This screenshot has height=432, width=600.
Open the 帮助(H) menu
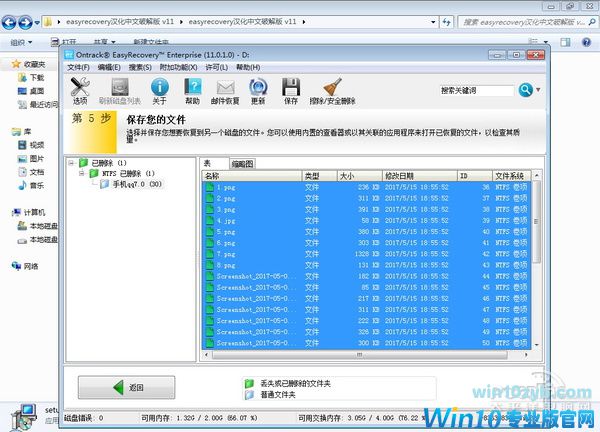(x=248, y=67)
